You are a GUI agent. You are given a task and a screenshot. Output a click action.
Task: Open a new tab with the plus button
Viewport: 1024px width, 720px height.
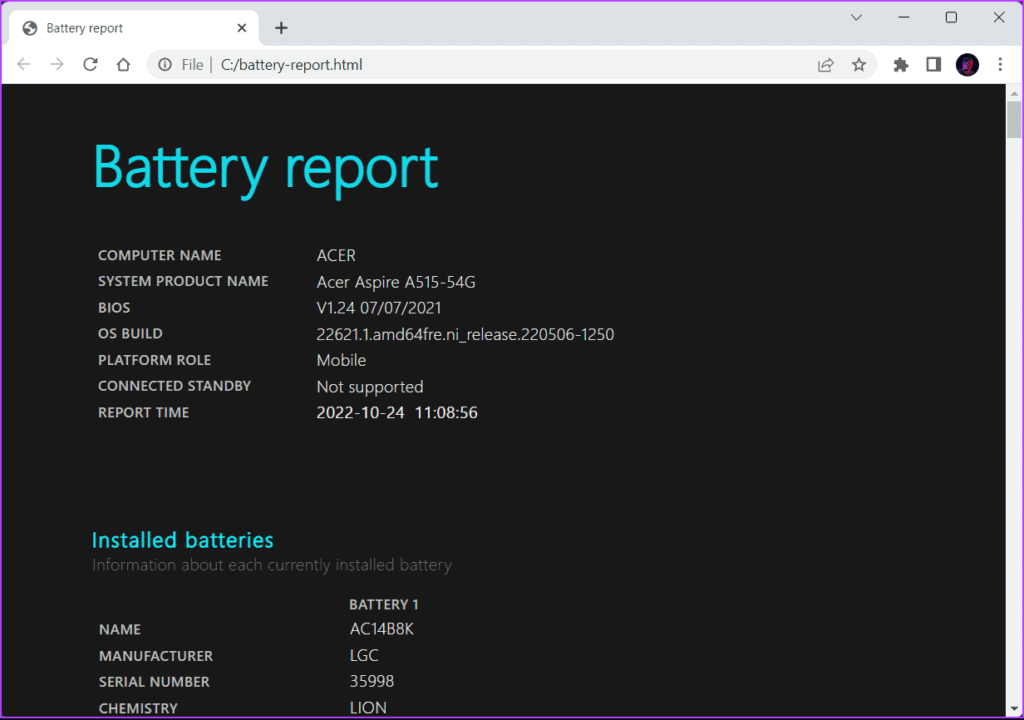point(281,28)
